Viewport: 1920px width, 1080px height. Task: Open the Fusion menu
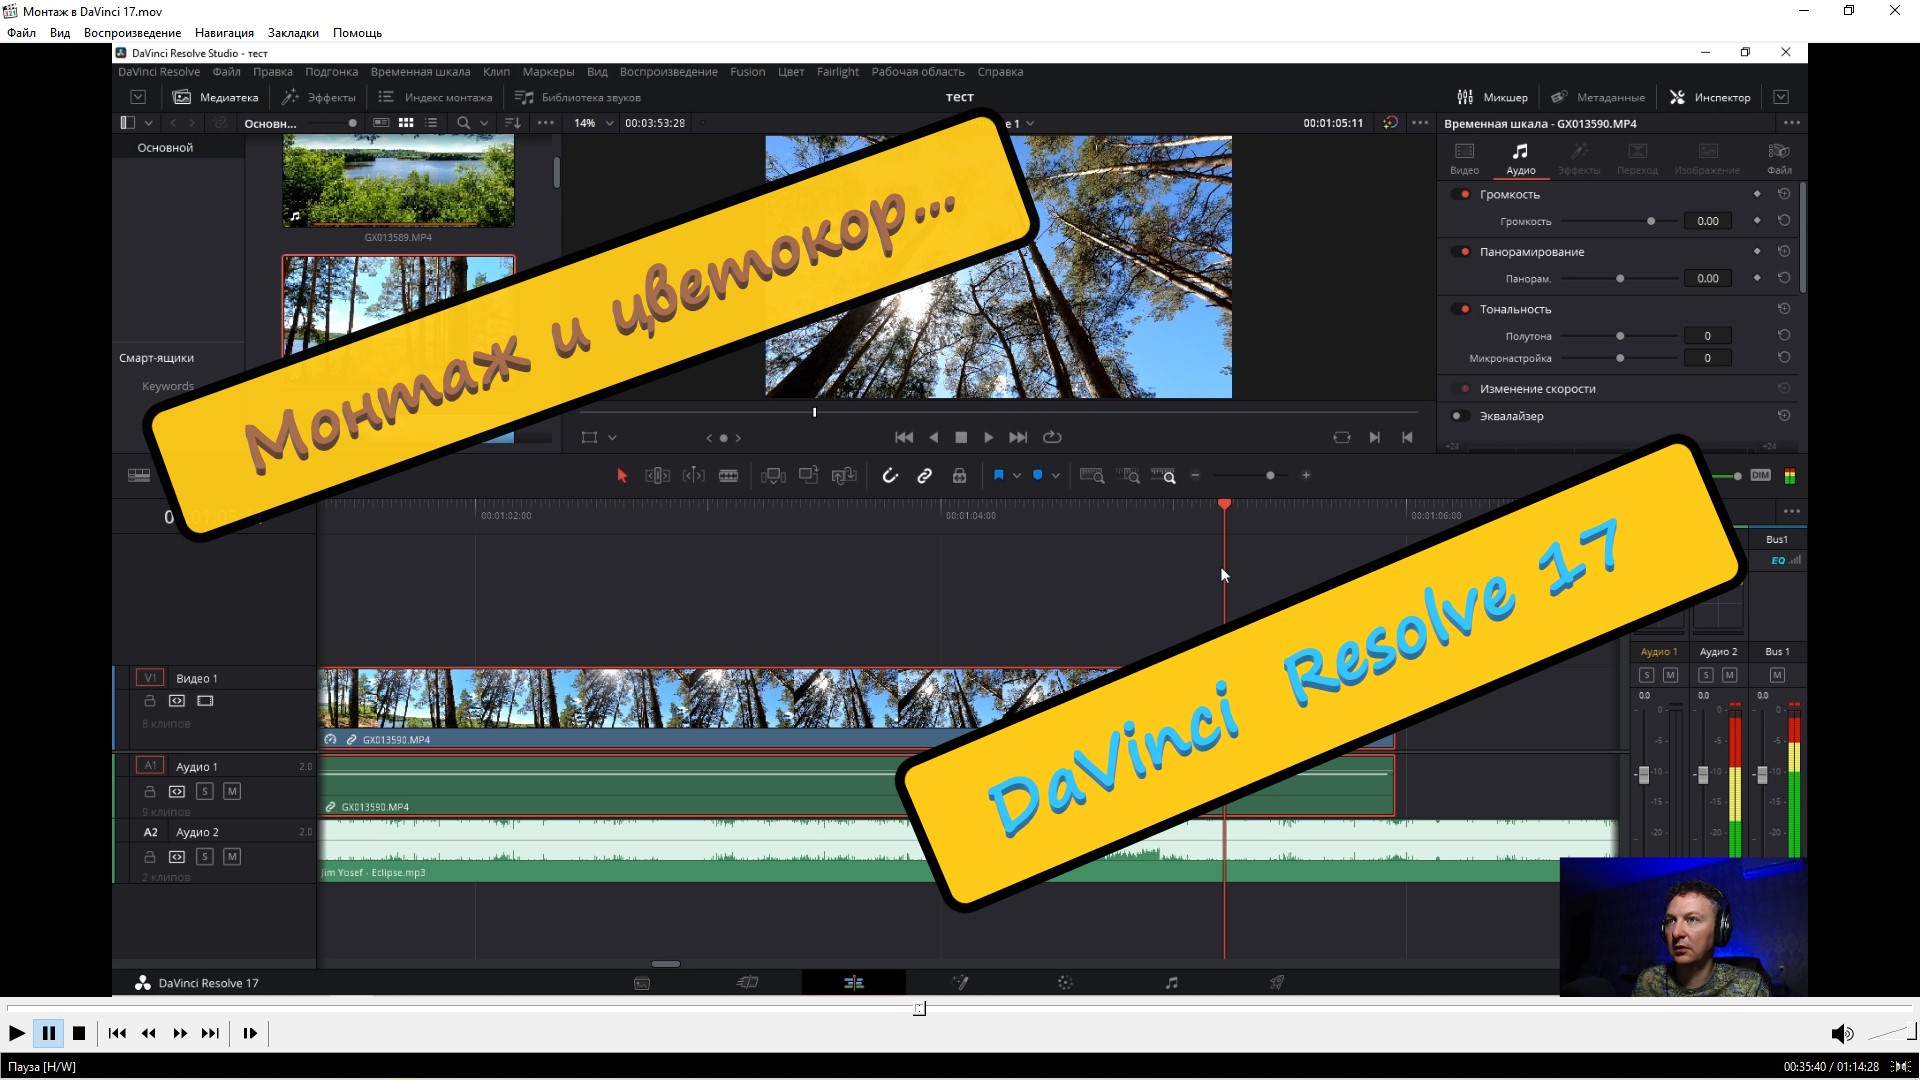click(747, 72)
